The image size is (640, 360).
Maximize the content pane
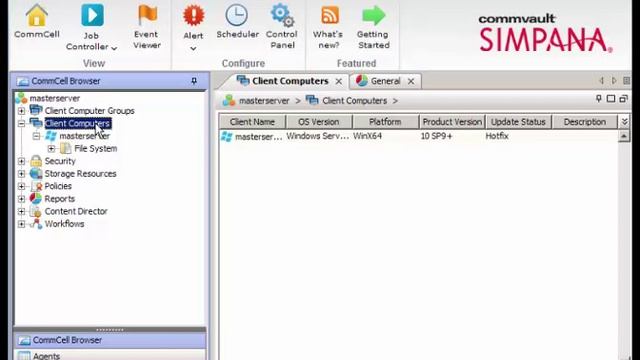click(x=611, y=99)
